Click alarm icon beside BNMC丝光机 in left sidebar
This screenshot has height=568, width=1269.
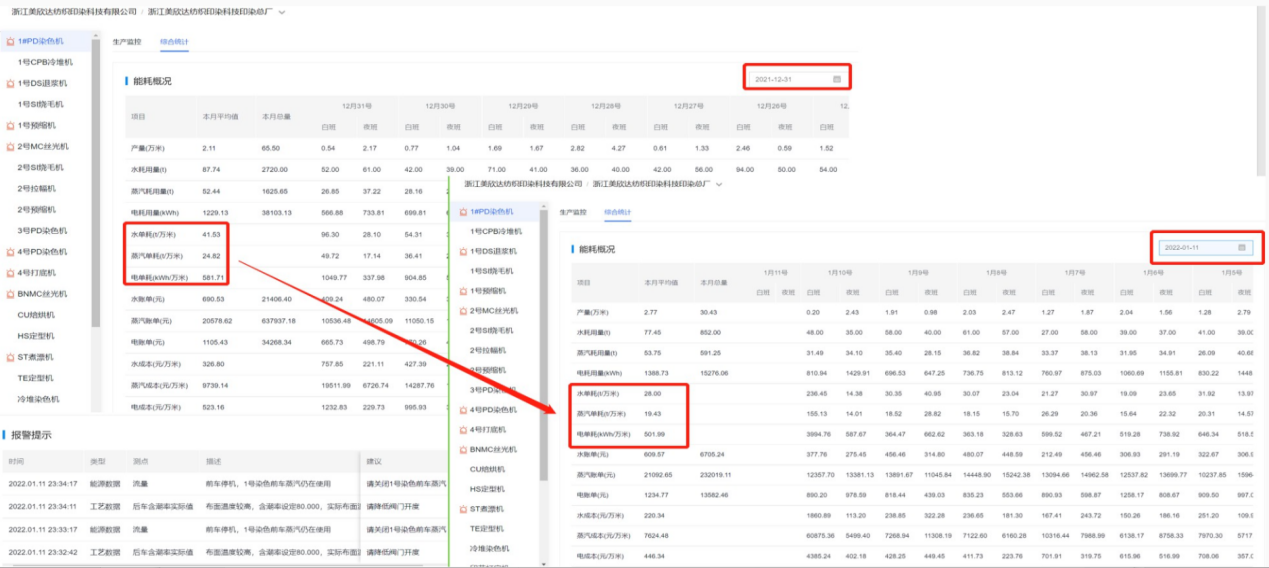[x=10, y=294]
